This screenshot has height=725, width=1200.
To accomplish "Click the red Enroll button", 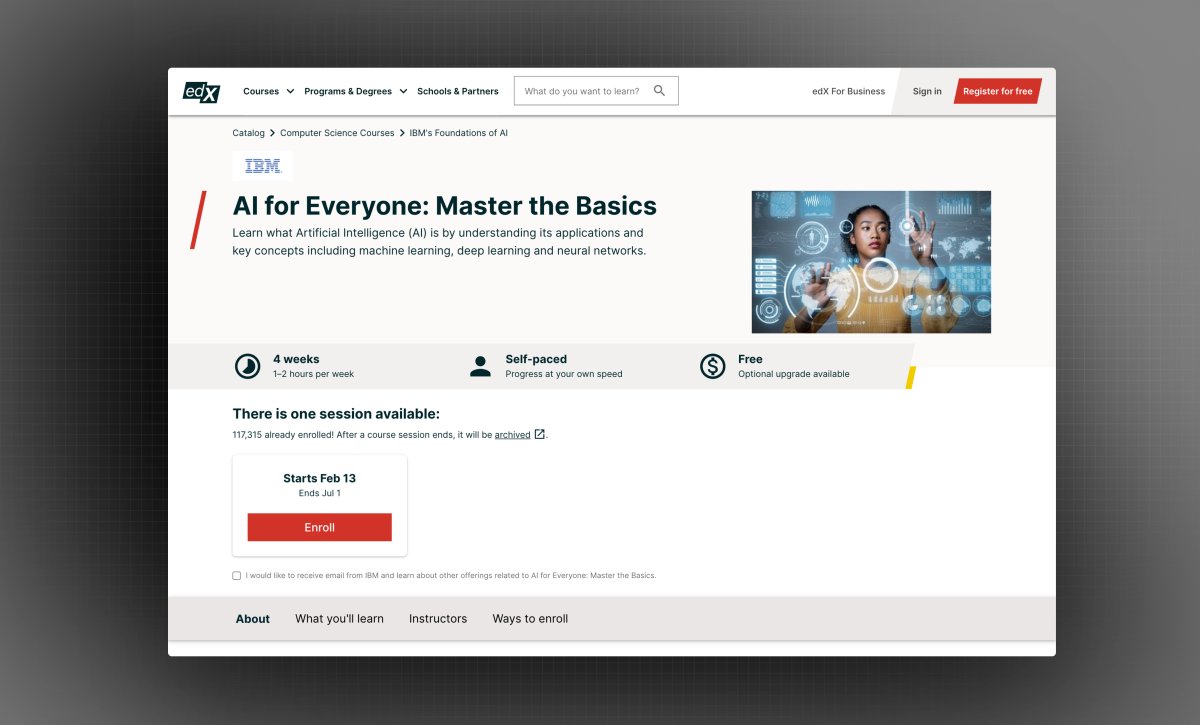I will pos(320,527).
